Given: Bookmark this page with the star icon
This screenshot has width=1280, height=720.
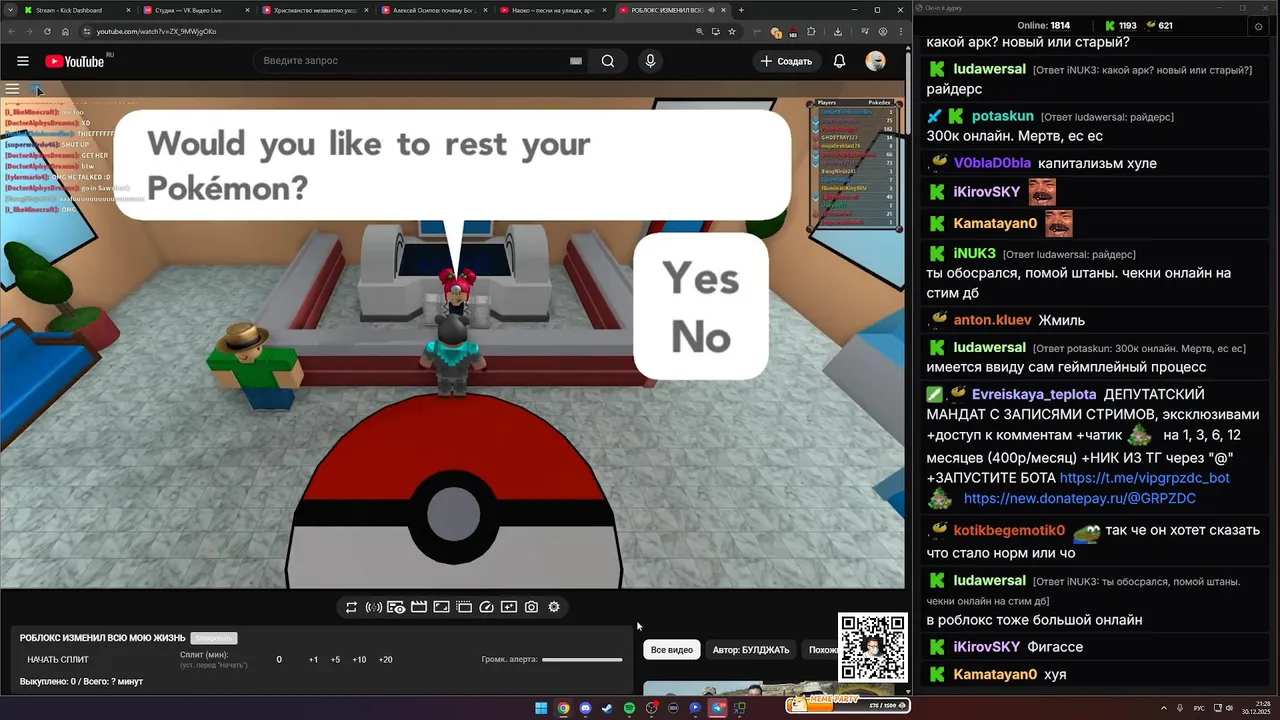Looking at the screenshot, I should point(732,31).
